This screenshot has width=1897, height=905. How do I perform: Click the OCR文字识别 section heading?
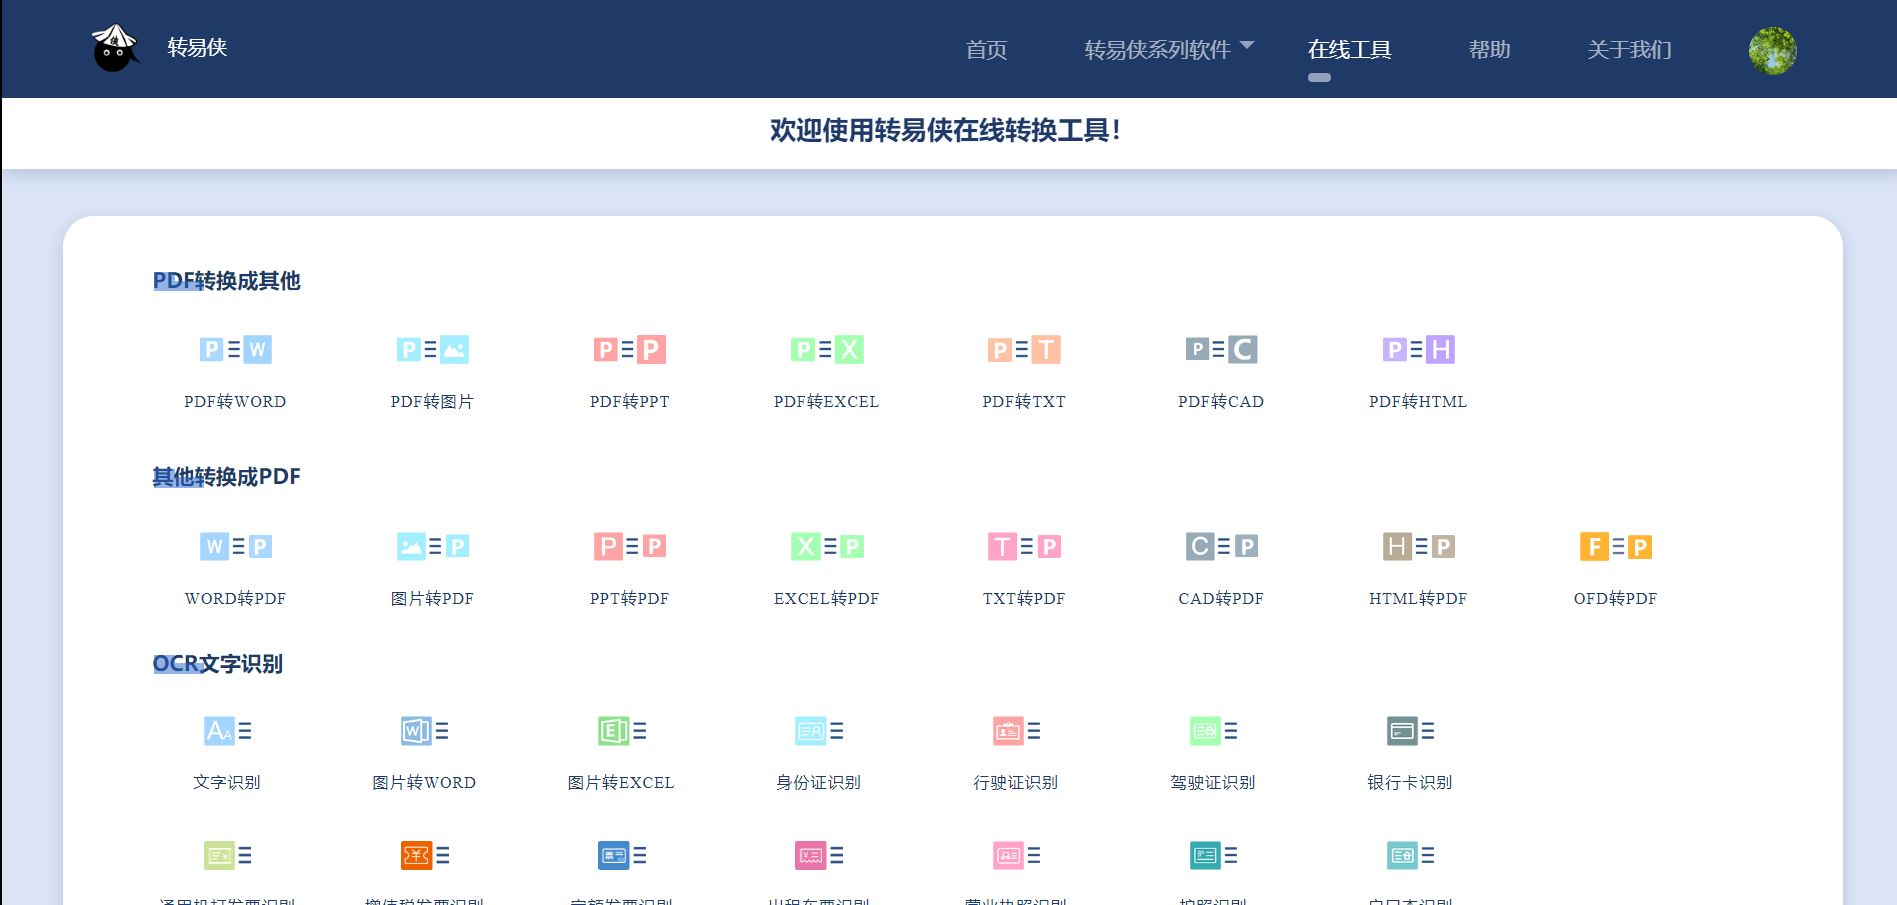(218, 664)
